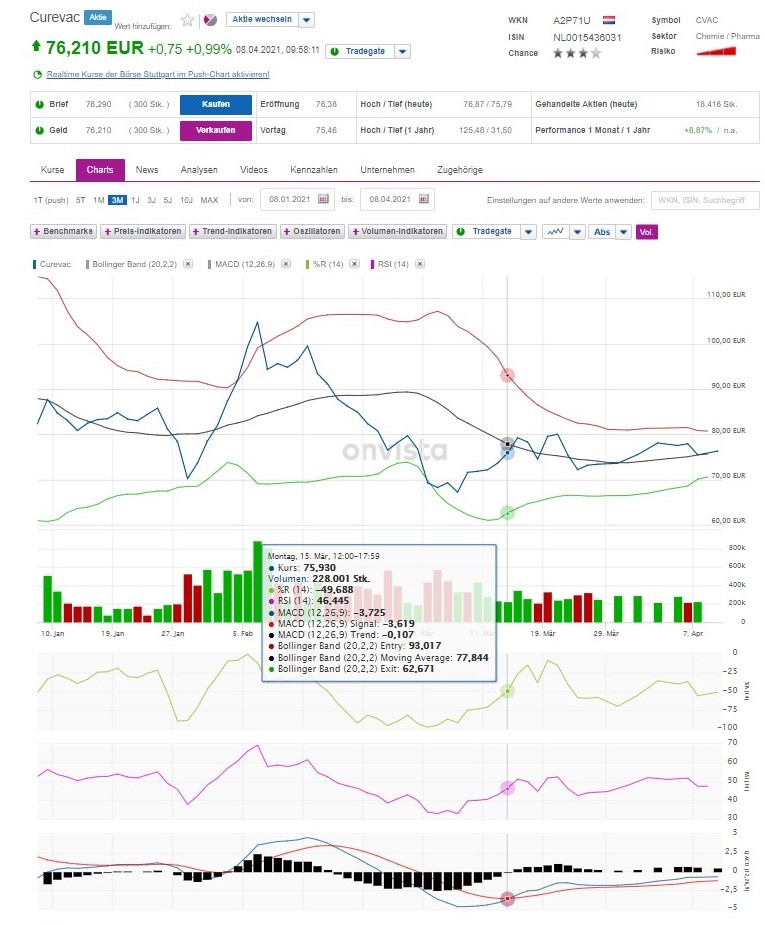This screenshot has width=765, height=925.
Task: Open the chart toolbar Tradegate dropdown arrow
Action: pos(528,232)
